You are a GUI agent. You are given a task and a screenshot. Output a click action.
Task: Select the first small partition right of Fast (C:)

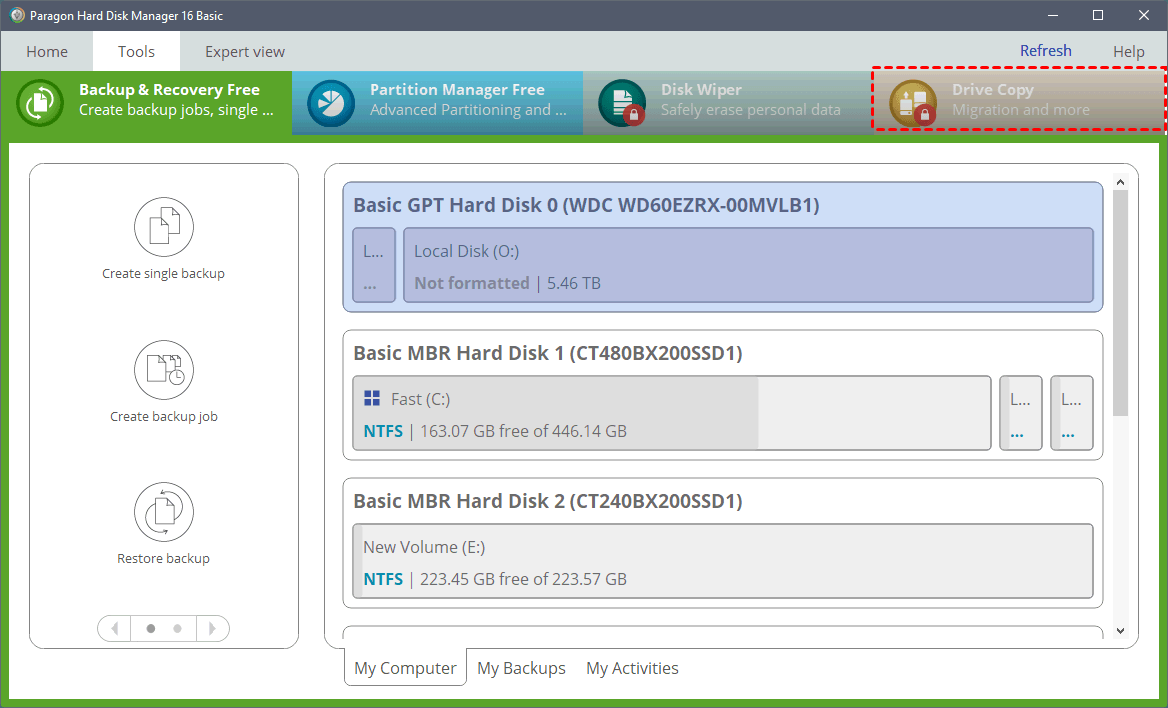tap(1021, 413)
